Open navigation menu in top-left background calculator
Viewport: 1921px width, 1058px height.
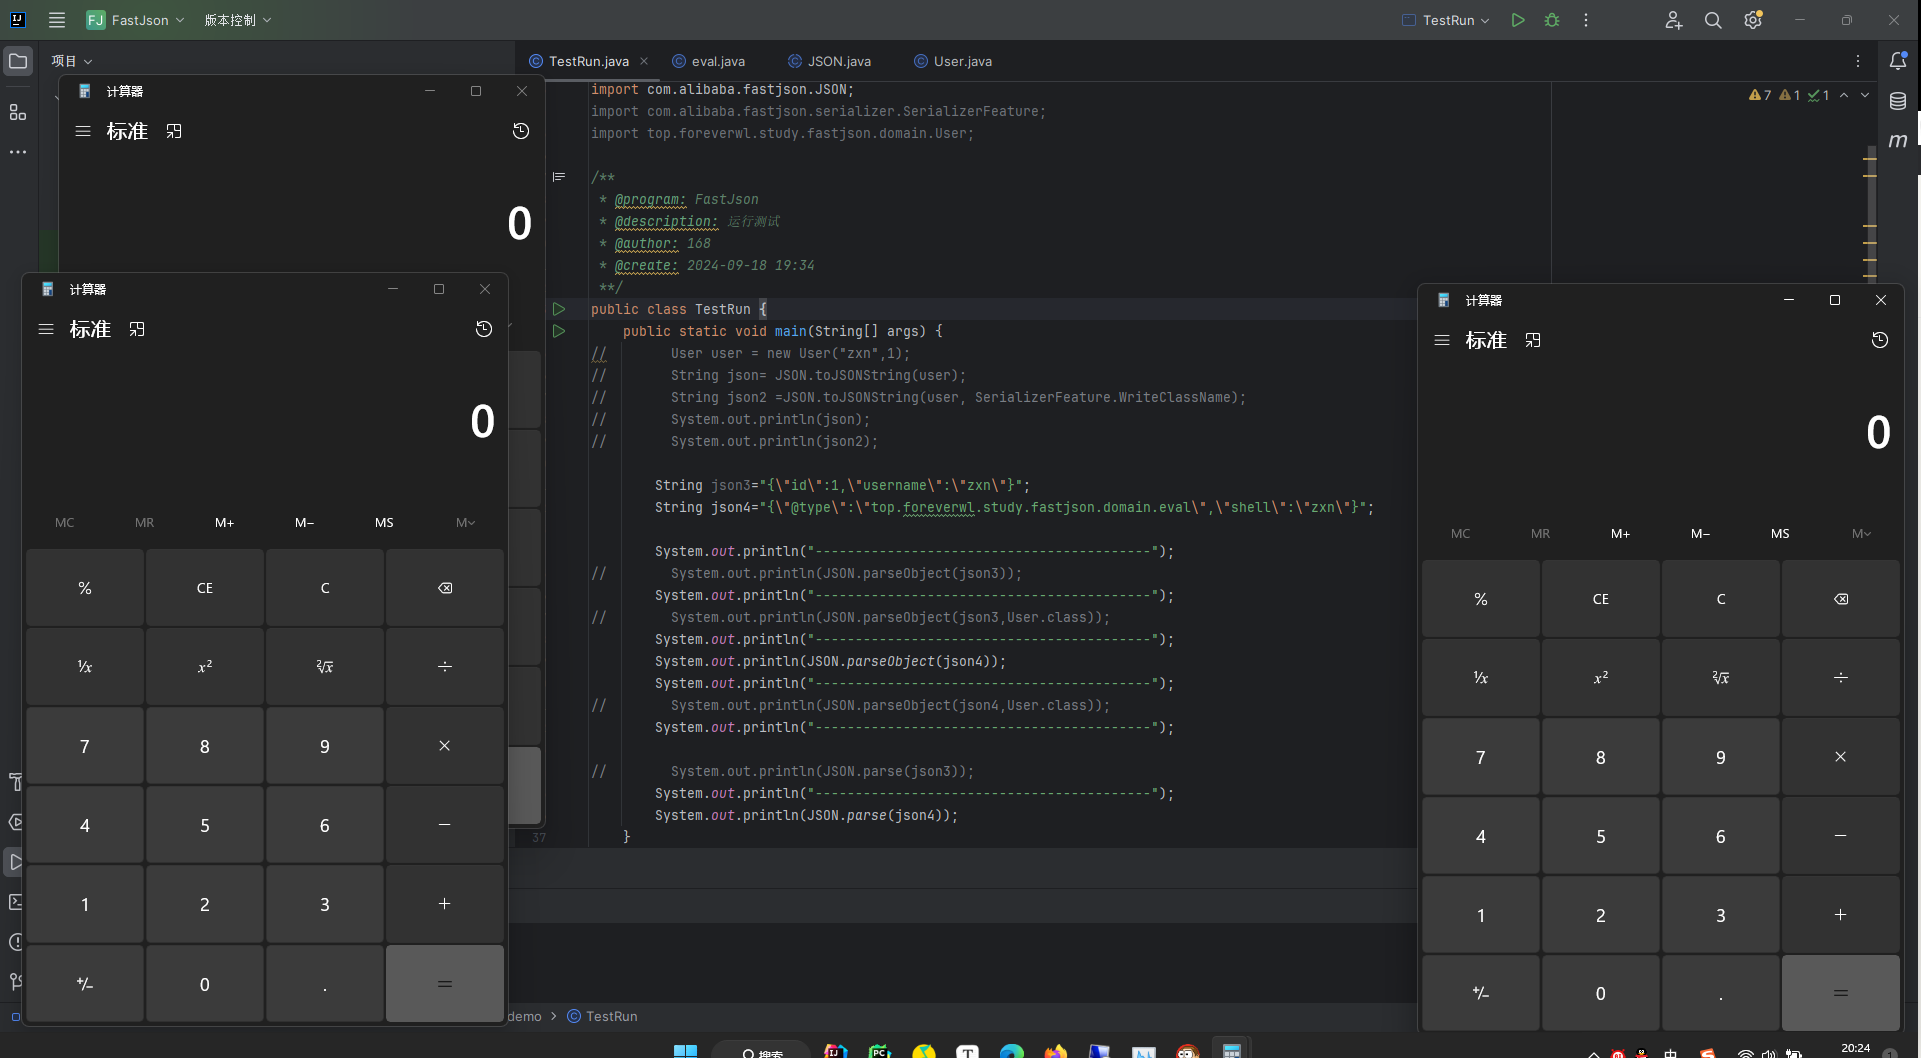click(83, 131)
